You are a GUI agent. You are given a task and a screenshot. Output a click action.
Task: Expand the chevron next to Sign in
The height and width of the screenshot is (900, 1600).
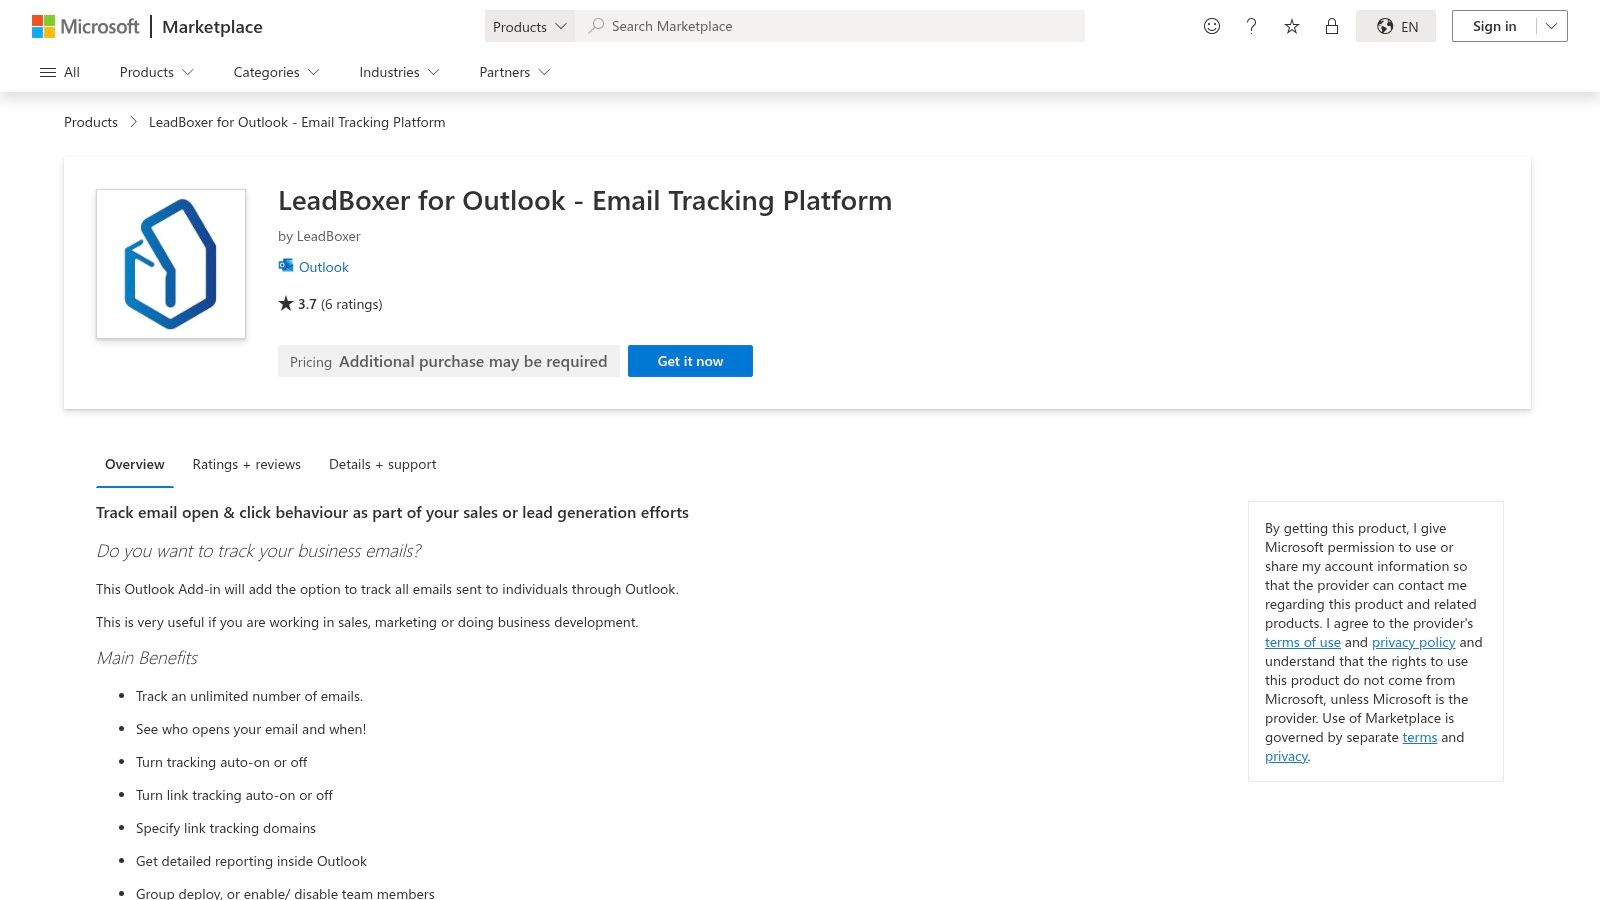(x=1549, y=26)
